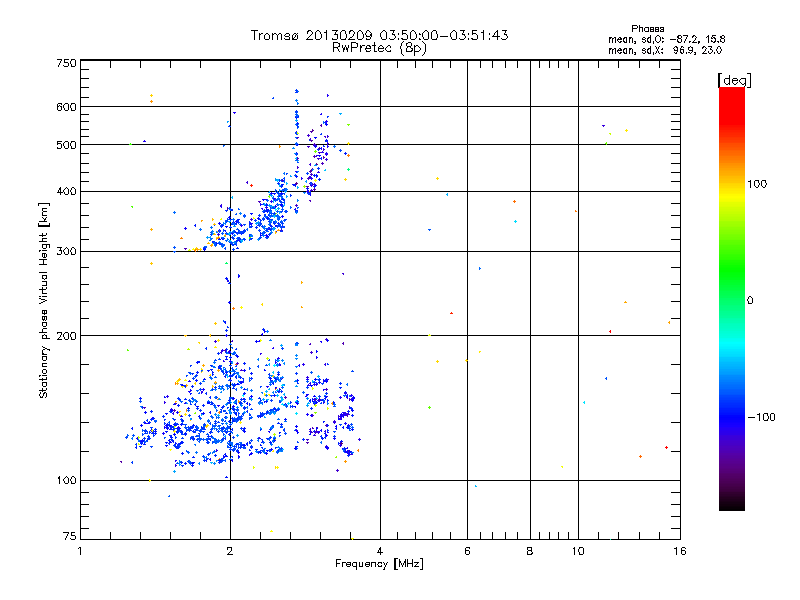Viewport: 800px width, 600px height.
Task: Click the 'Stationary phase Virtual Height [km]' axis label
Action: point(43,301)
